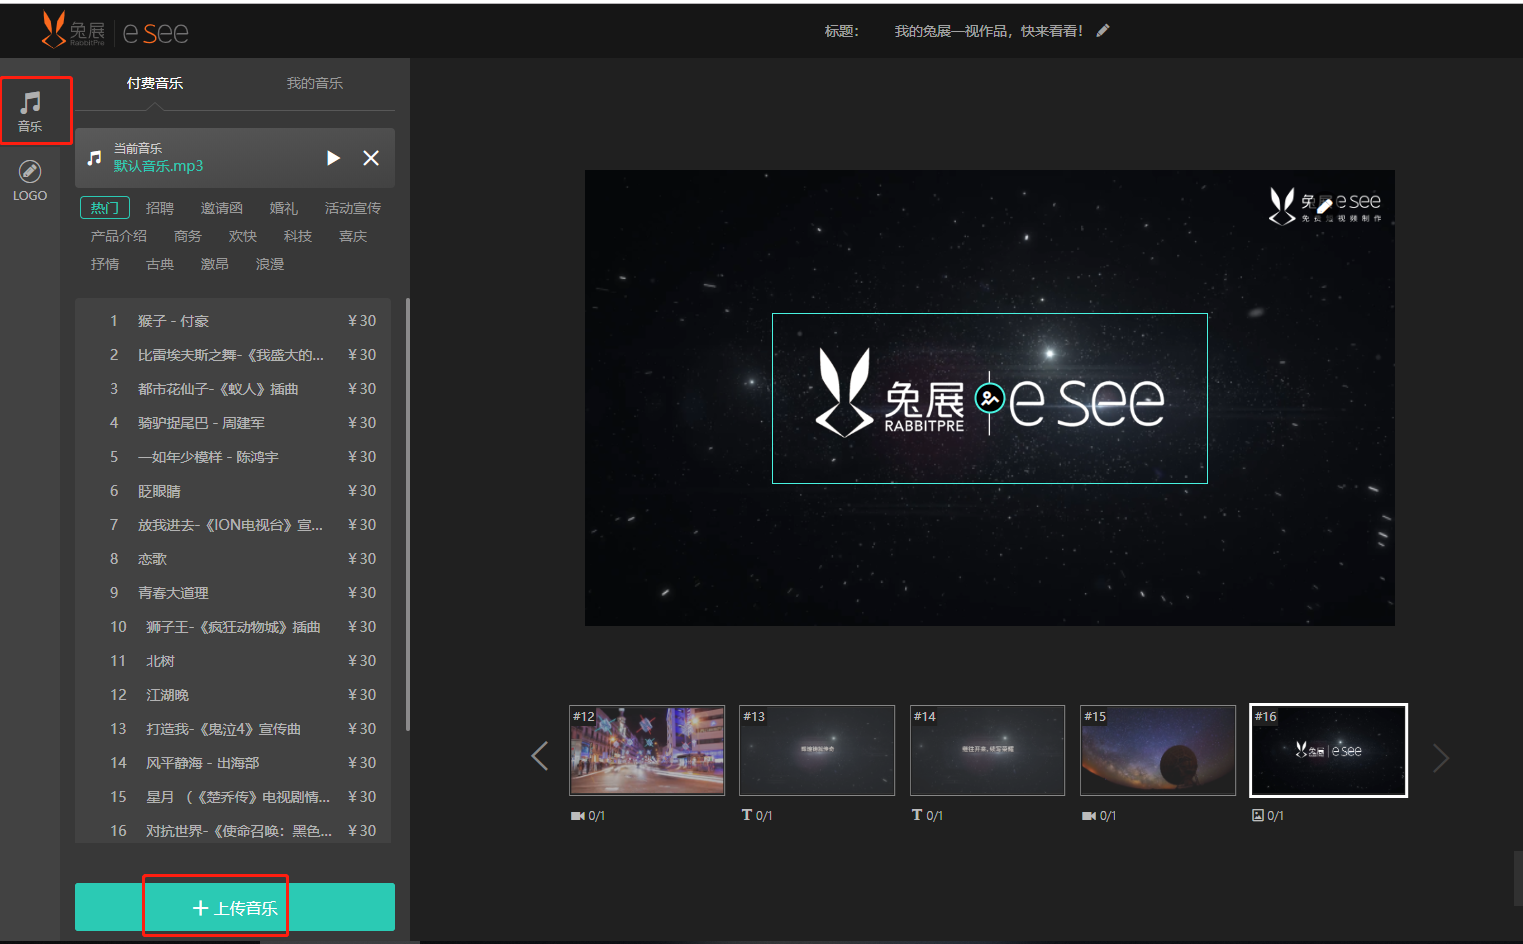The height and width of the screenshot is (944, 1523).
Task: Select the 热门 music category
Action: 105,208
